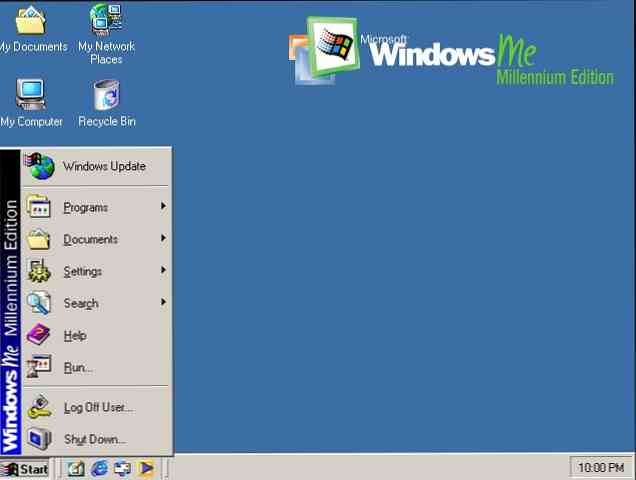
Task: Expand the Search submenu arrow
Action: (x=162, y=303)
